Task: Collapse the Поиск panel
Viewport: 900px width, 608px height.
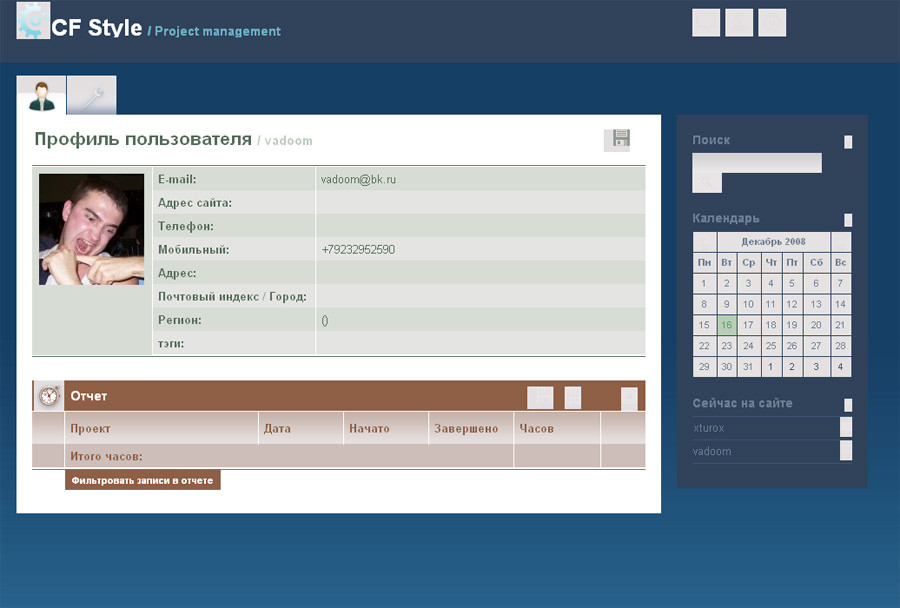Action: tap(848, 142)
